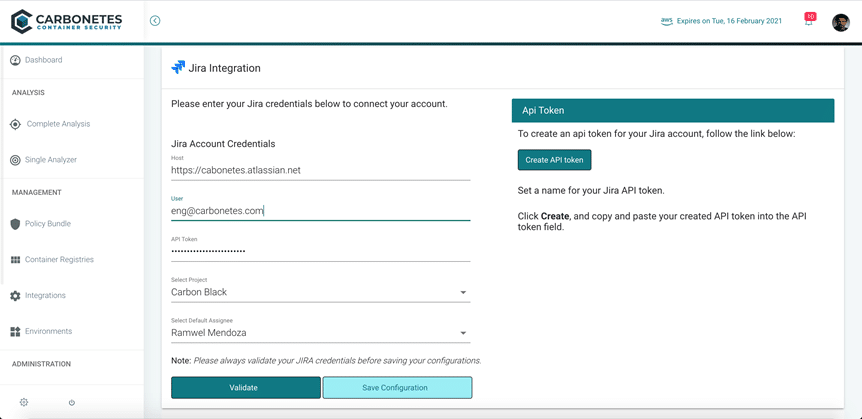The height and width of the screenshot is (419, 862).
Task: Click the User email field
Action: pos(321,211)
